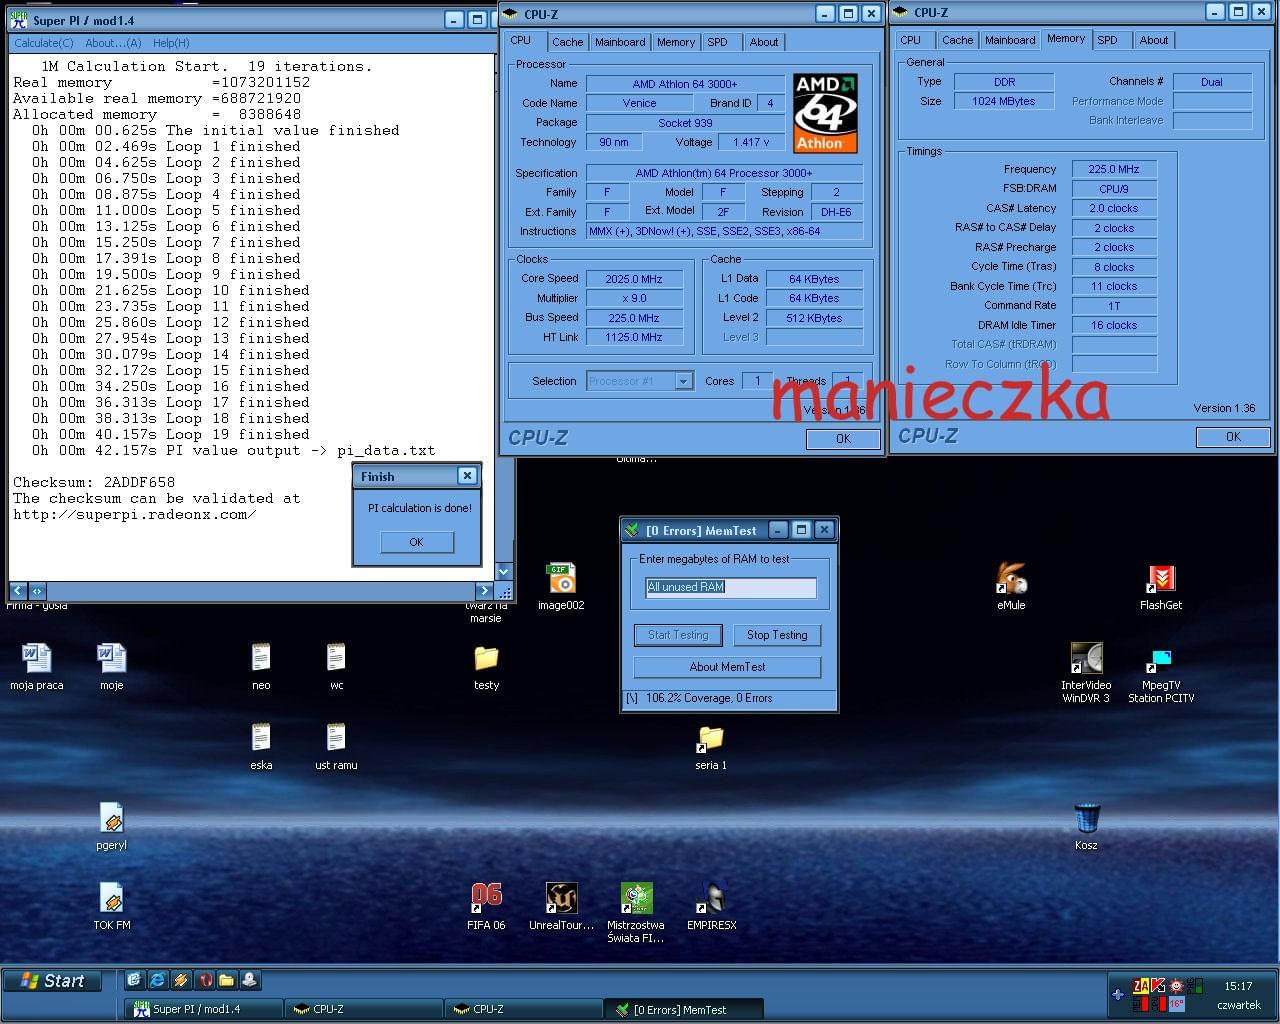The width and height of the screenshot is (1280, 1024).
Task: Click the Windows Start button
Action: pyautogui.click(x=53, y=981)
